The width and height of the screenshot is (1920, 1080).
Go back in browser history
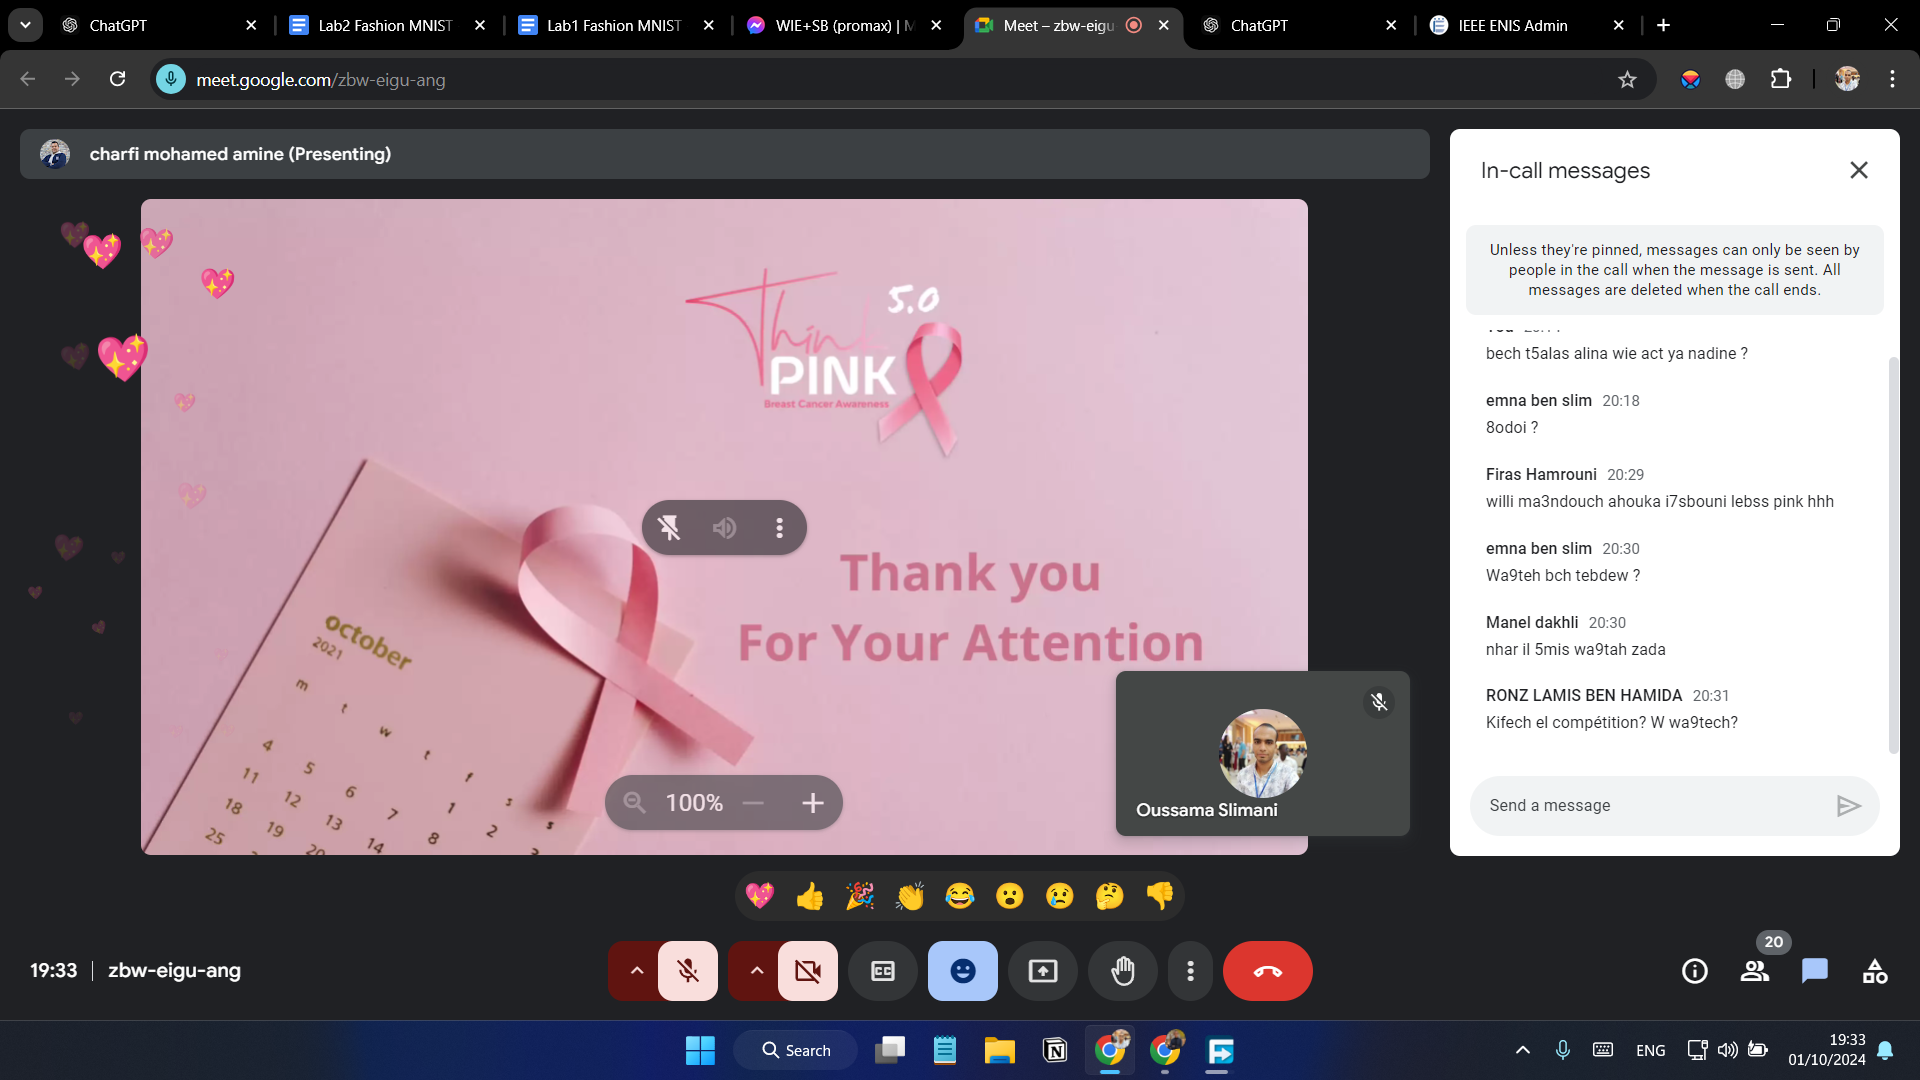(x=28, y=79)
